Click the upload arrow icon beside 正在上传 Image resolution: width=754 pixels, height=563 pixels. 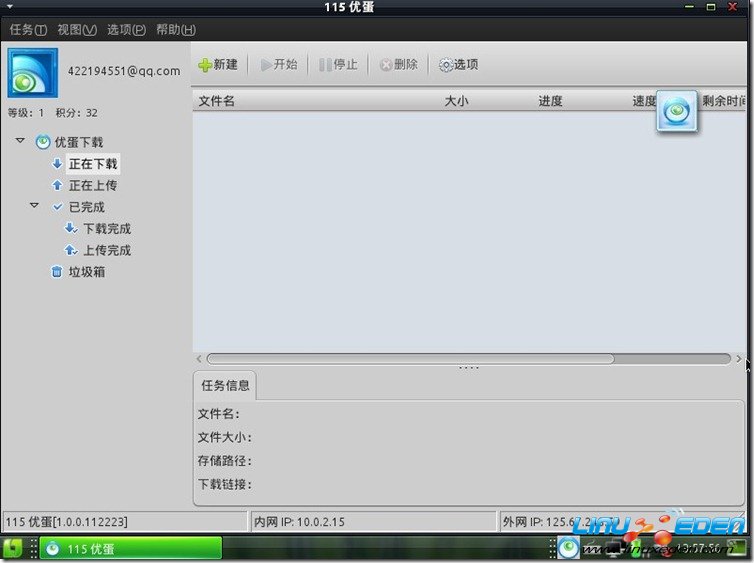pyautogui.click(x=57, y=185)
